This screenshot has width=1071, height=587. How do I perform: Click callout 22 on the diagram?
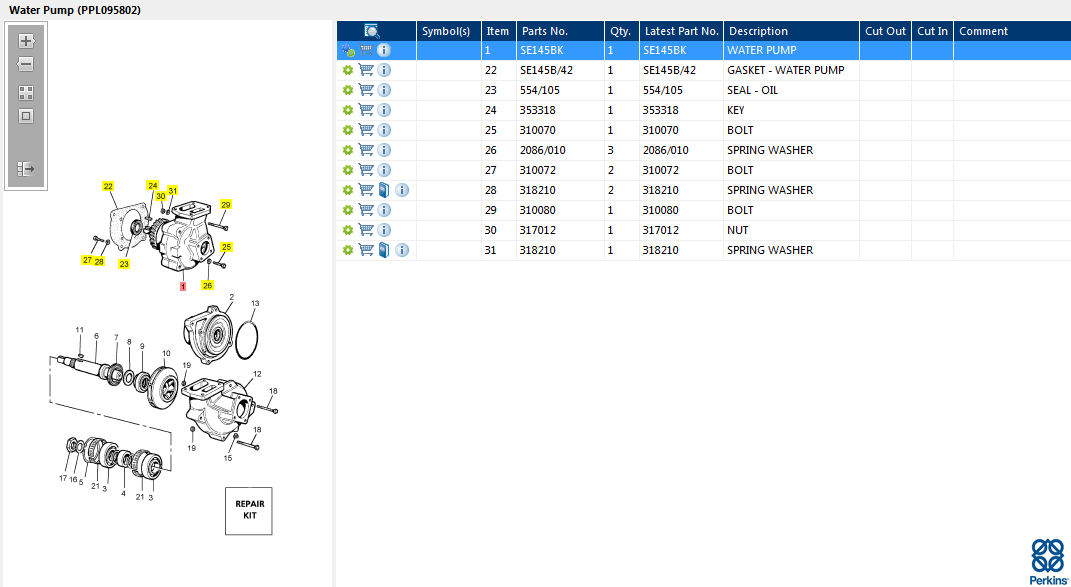click(108, 186)
